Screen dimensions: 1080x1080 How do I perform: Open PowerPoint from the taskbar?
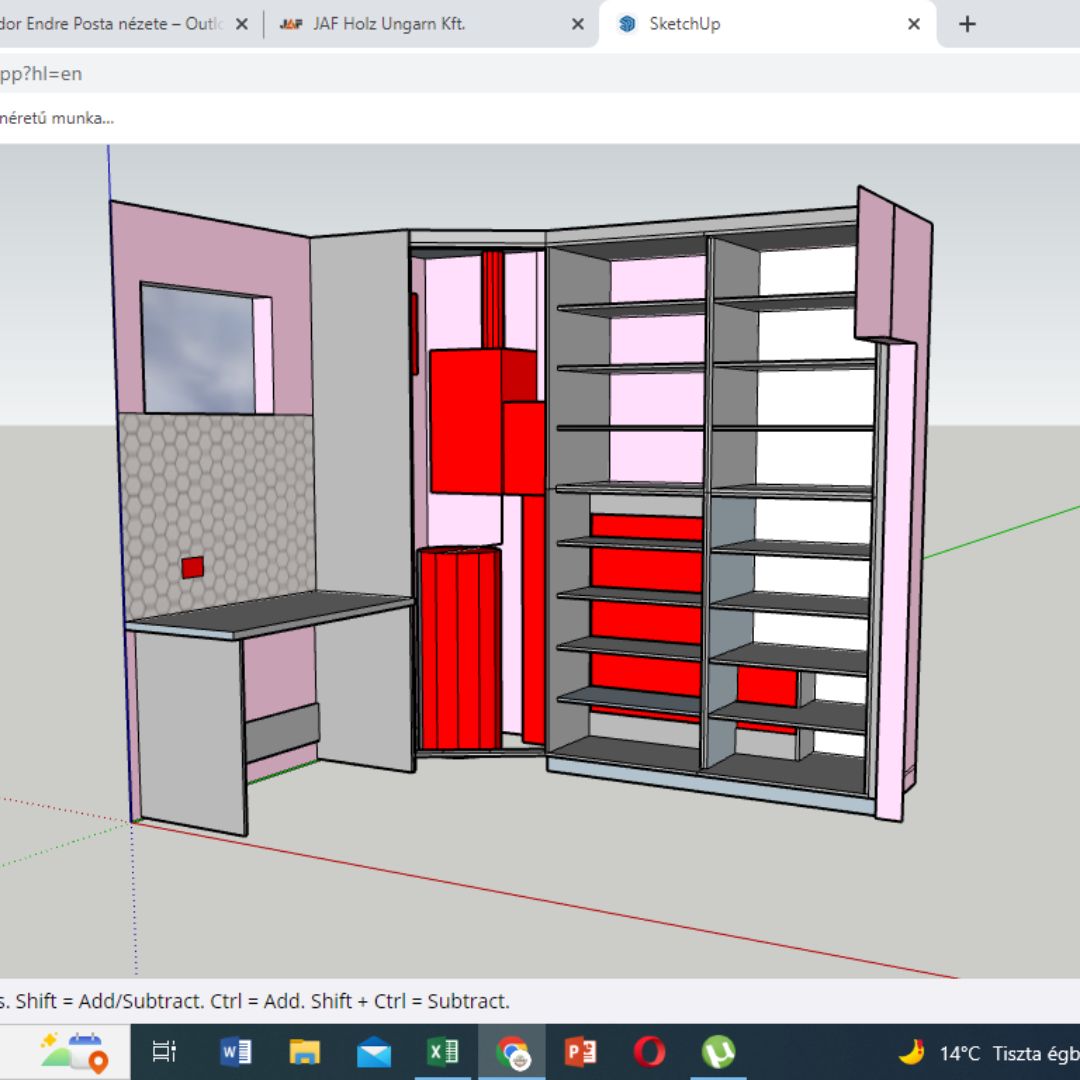[581, 1052]
